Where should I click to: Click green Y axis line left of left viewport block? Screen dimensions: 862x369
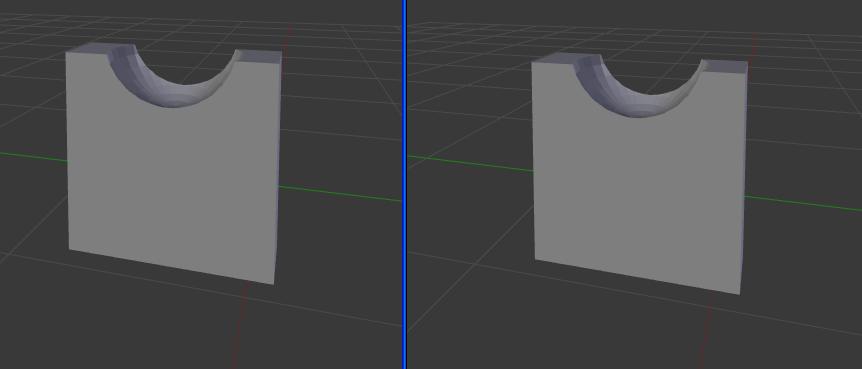33,157
